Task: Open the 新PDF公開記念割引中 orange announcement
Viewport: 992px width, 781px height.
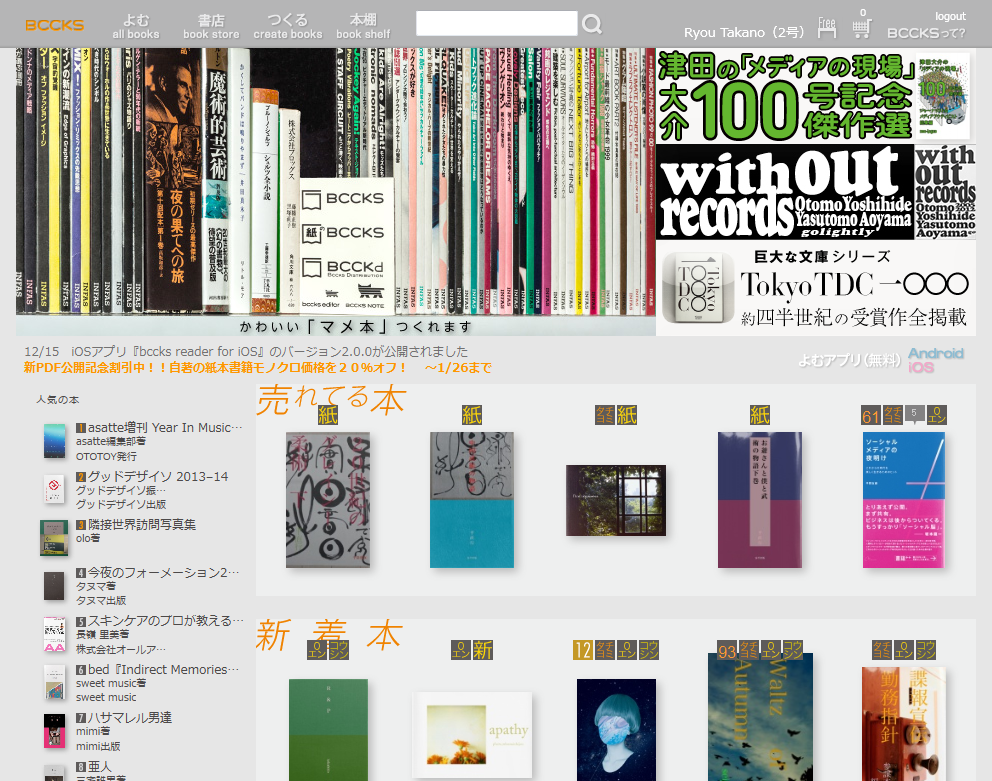Action: 257,368
